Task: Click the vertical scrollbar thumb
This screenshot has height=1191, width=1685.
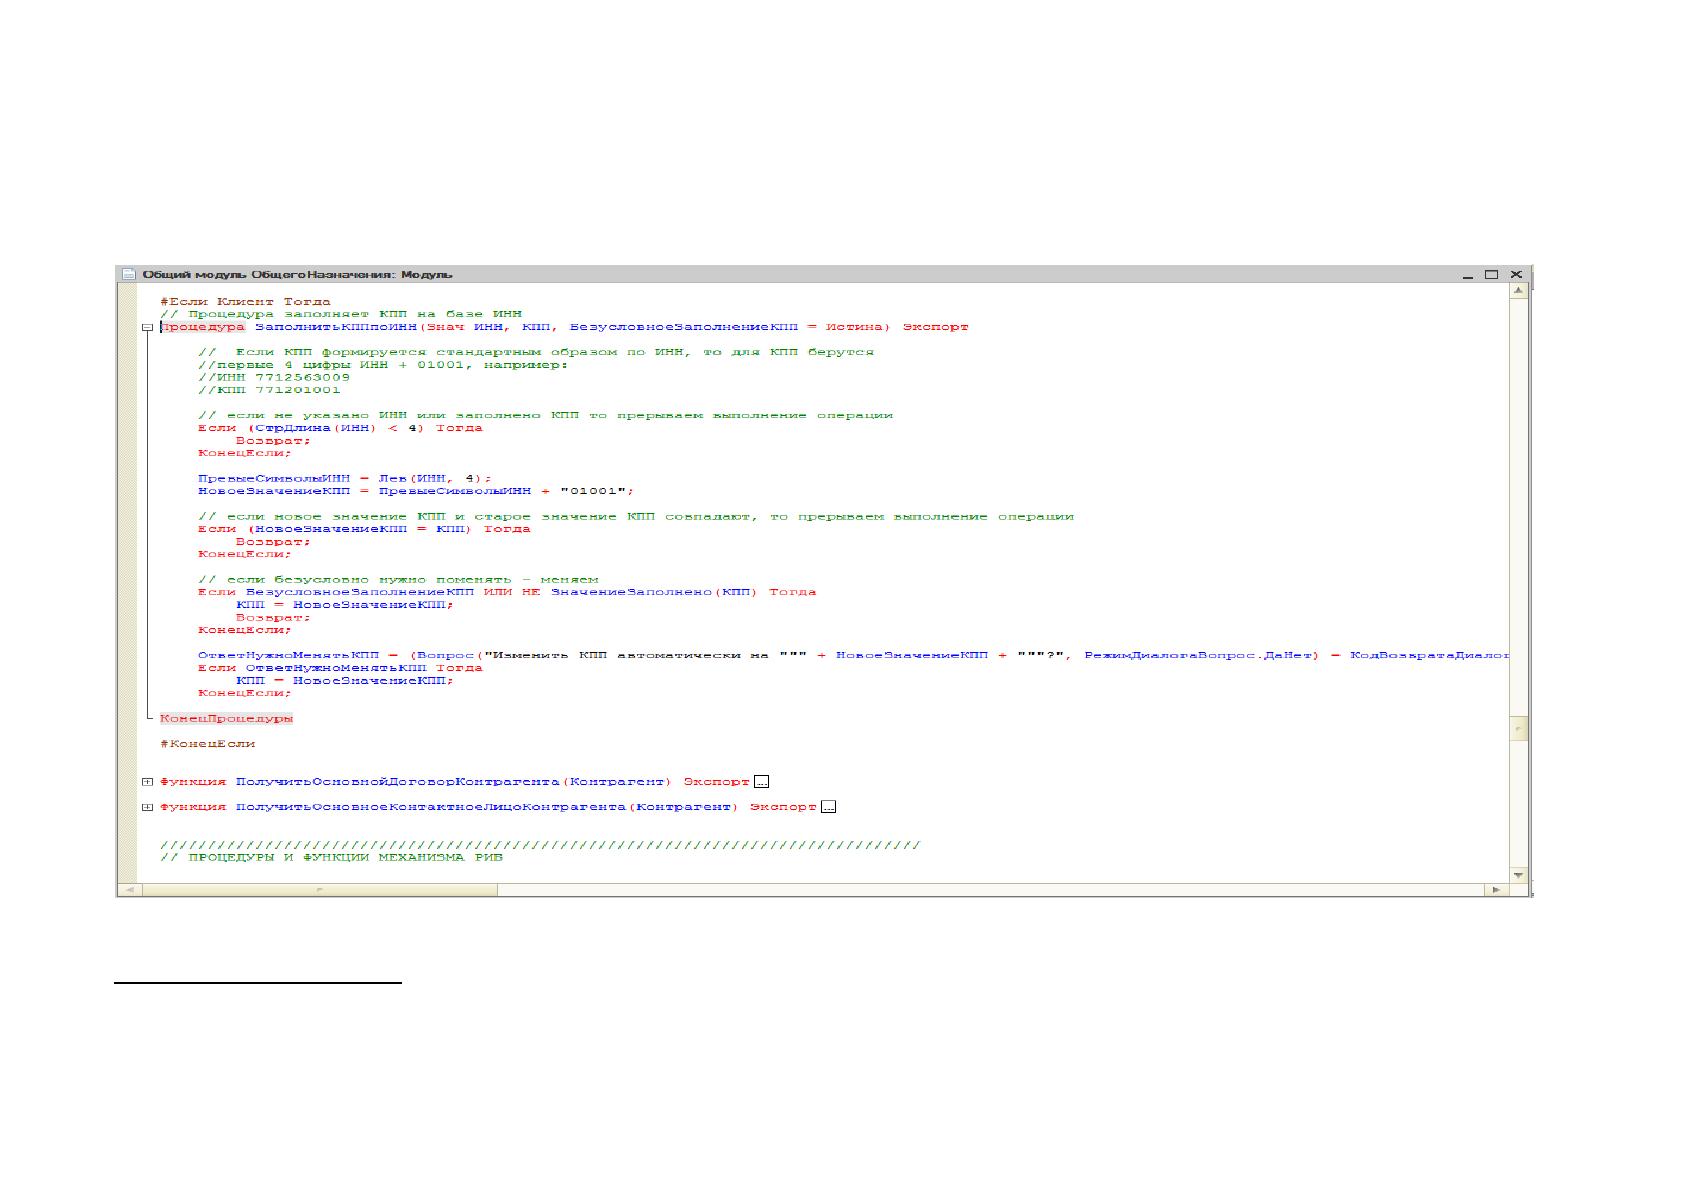Action: [x=1518, y=728]
